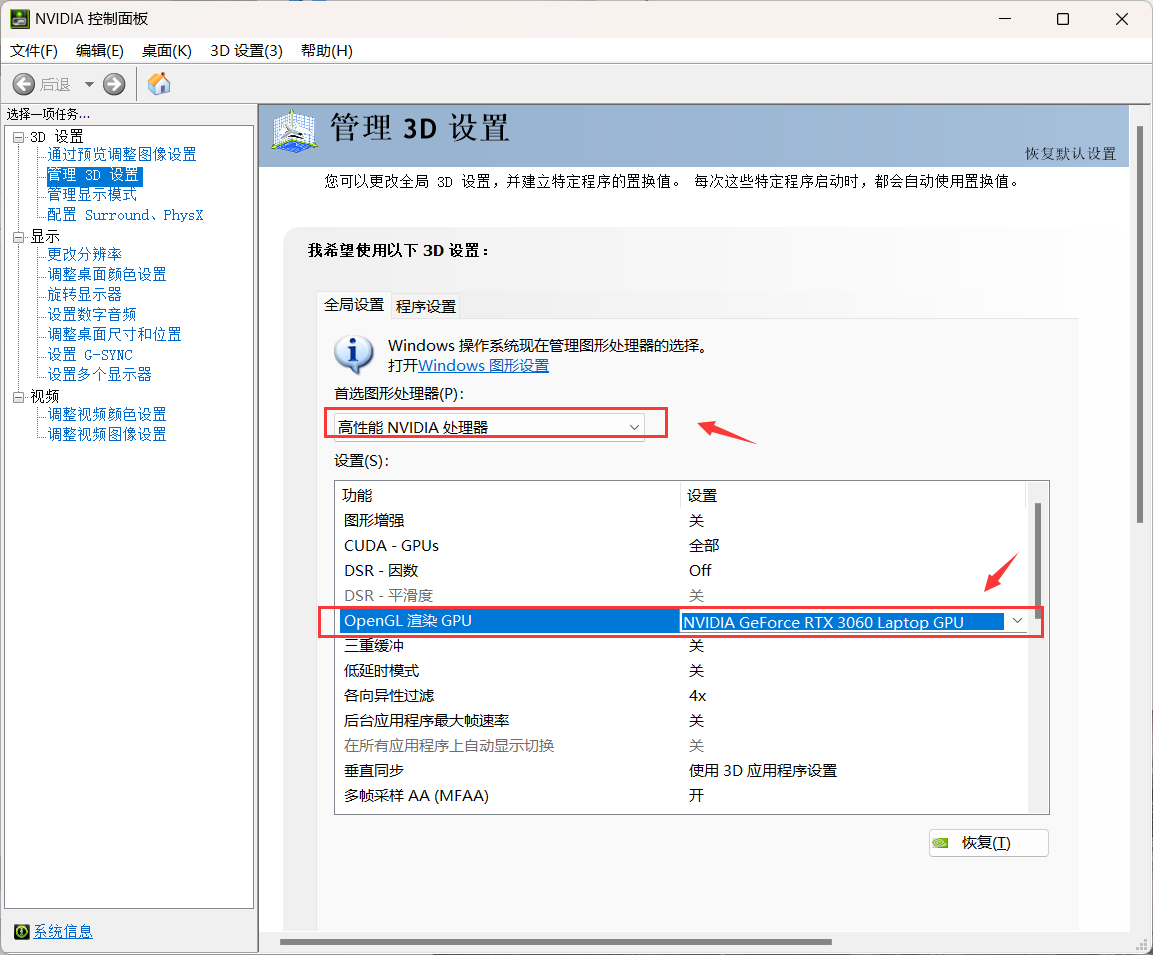
Task: Open 调整桌面颜色设置 task
Action: click(x=107, y=274)
